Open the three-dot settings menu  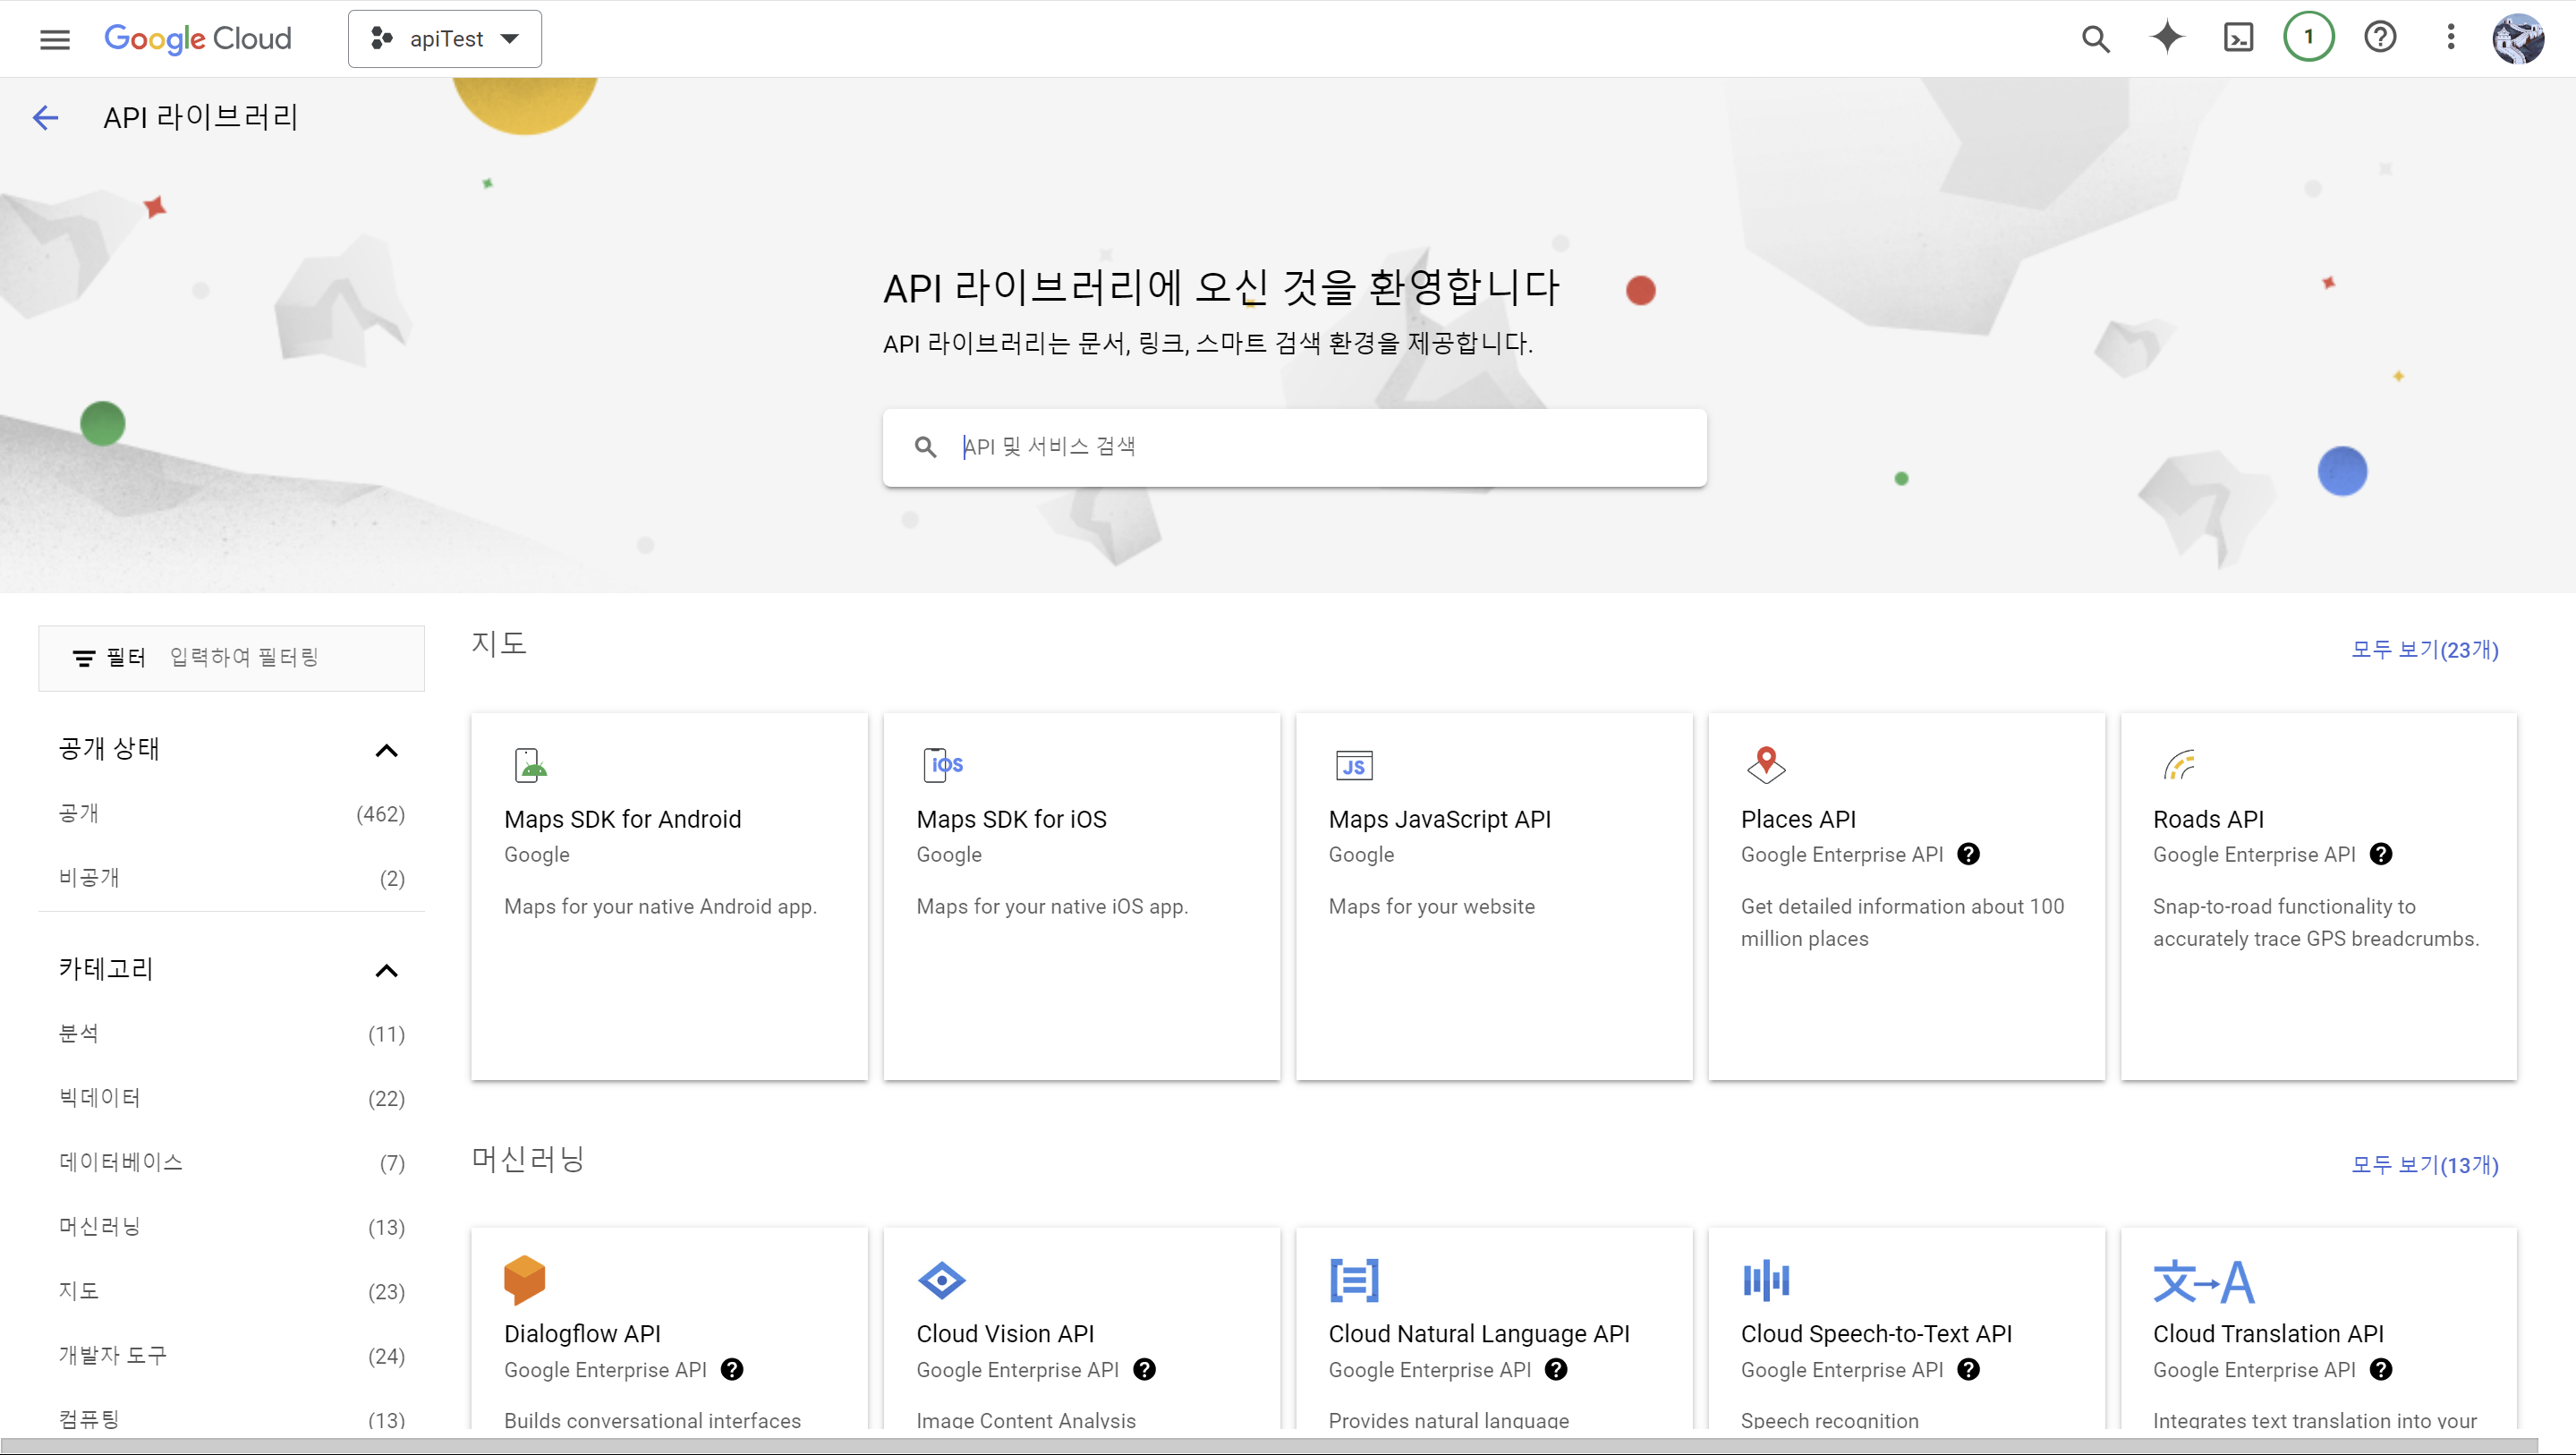pos(2450,38)
